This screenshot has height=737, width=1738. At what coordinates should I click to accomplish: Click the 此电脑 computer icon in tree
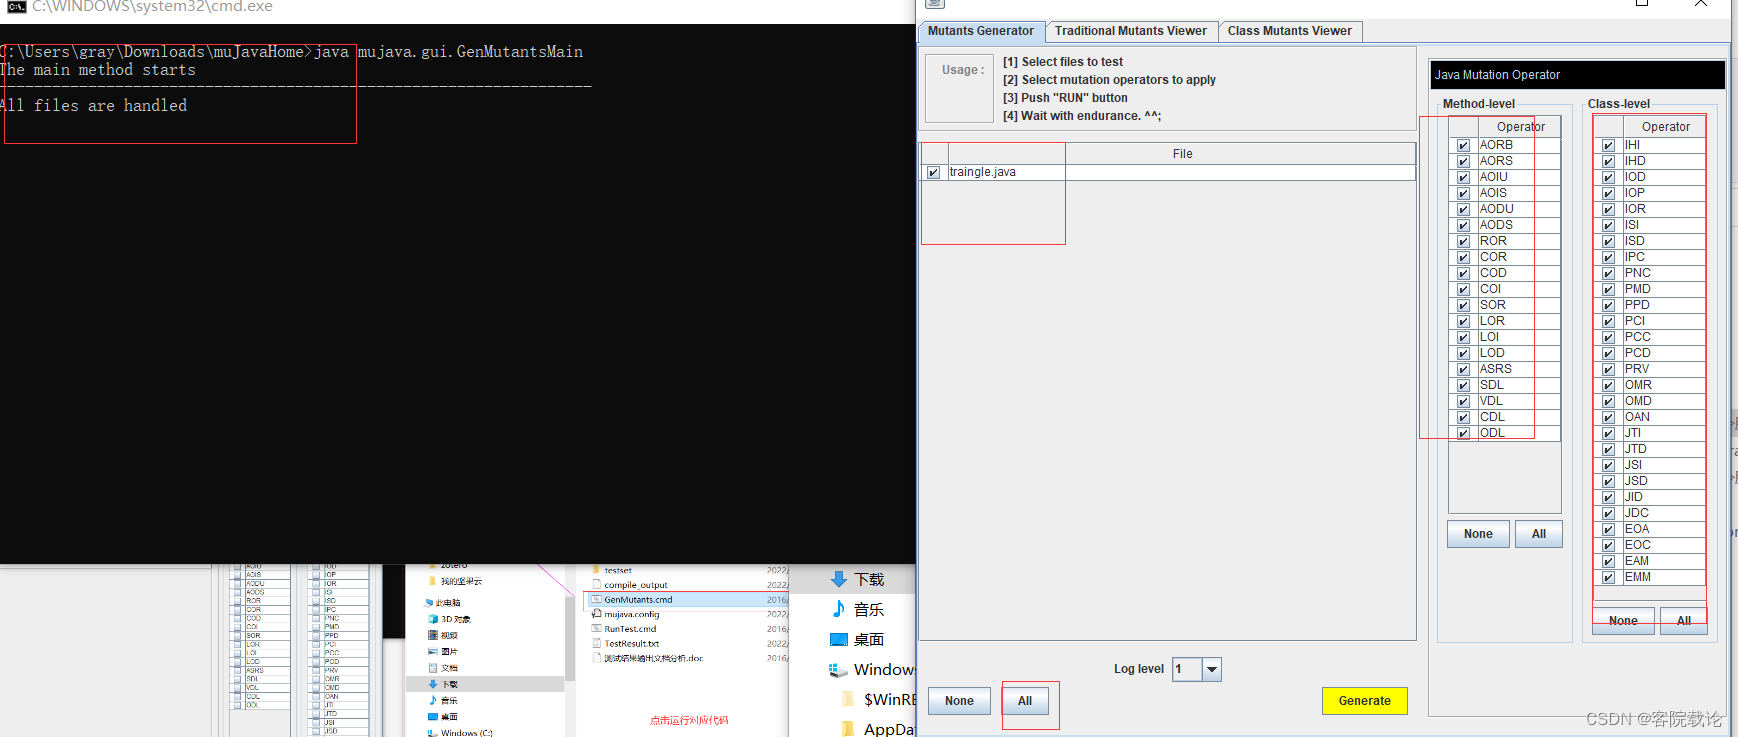point(429,603)
